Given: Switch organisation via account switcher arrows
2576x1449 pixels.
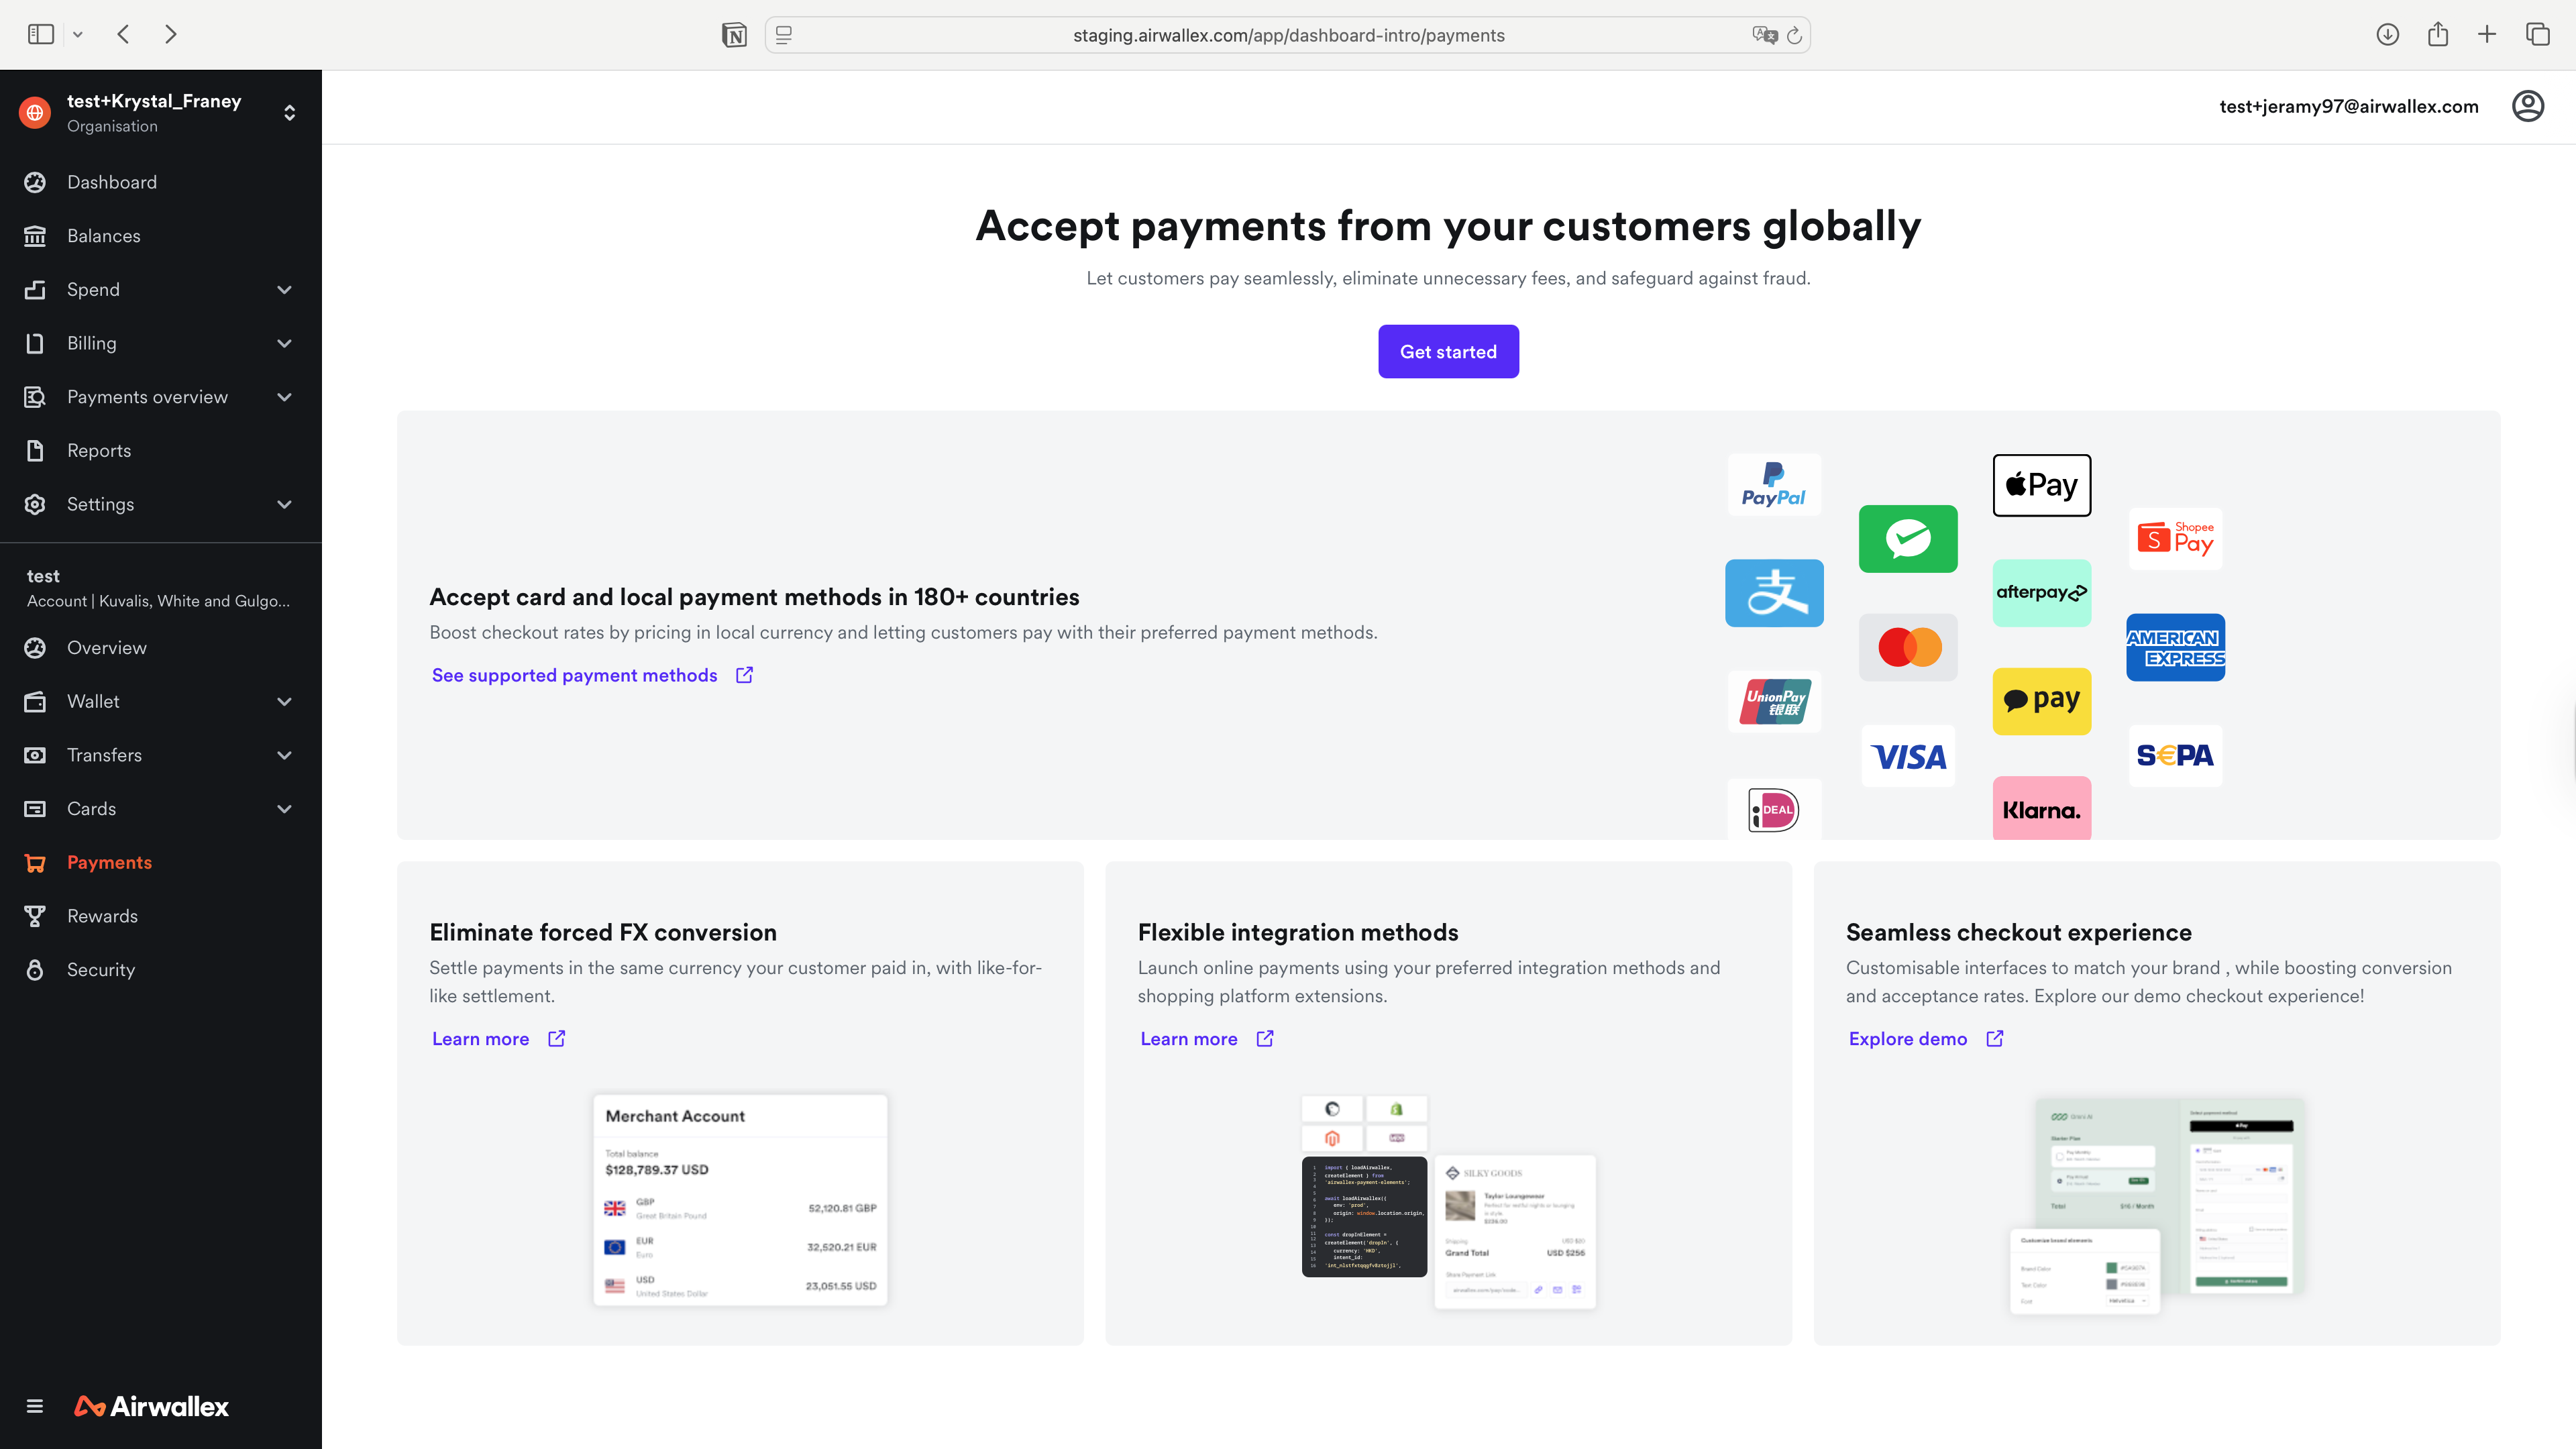Looking at the screenshot, I should 289,112.
